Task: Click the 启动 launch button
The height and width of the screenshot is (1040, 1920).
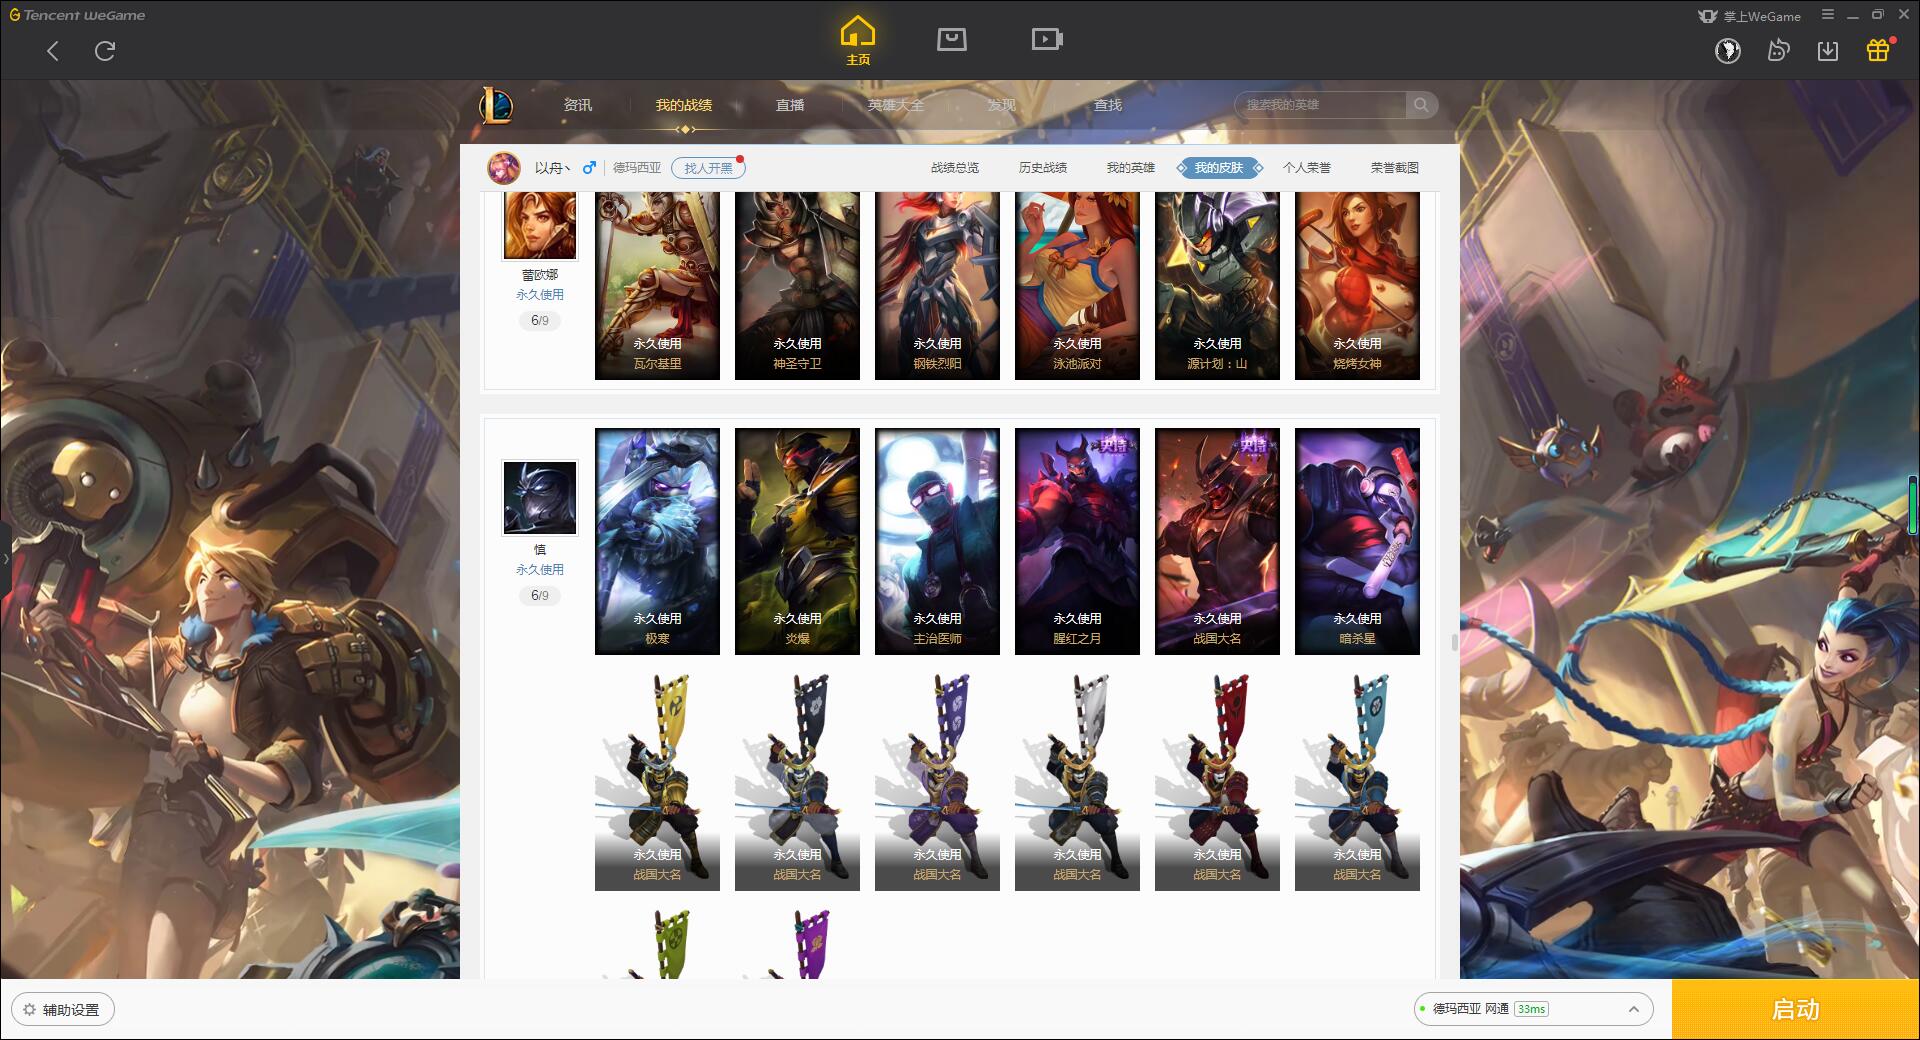Action: tap(1795, 1010)
